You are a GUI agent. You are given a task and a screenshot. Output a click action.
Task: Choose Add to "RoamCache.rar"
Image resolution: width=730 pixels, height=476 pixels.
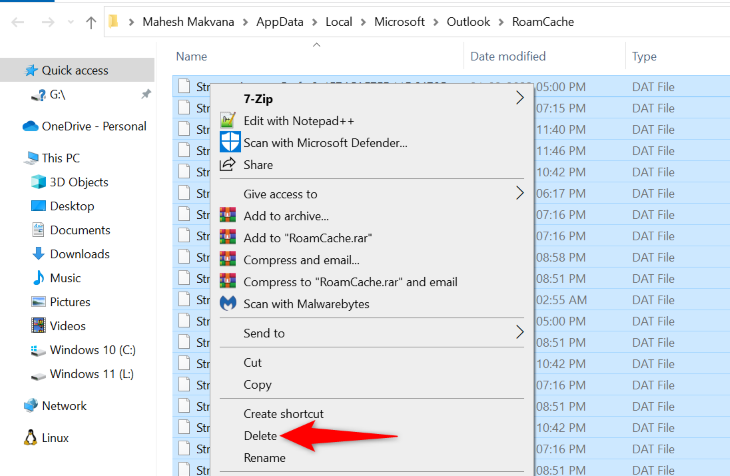click(x=372, y=238)
